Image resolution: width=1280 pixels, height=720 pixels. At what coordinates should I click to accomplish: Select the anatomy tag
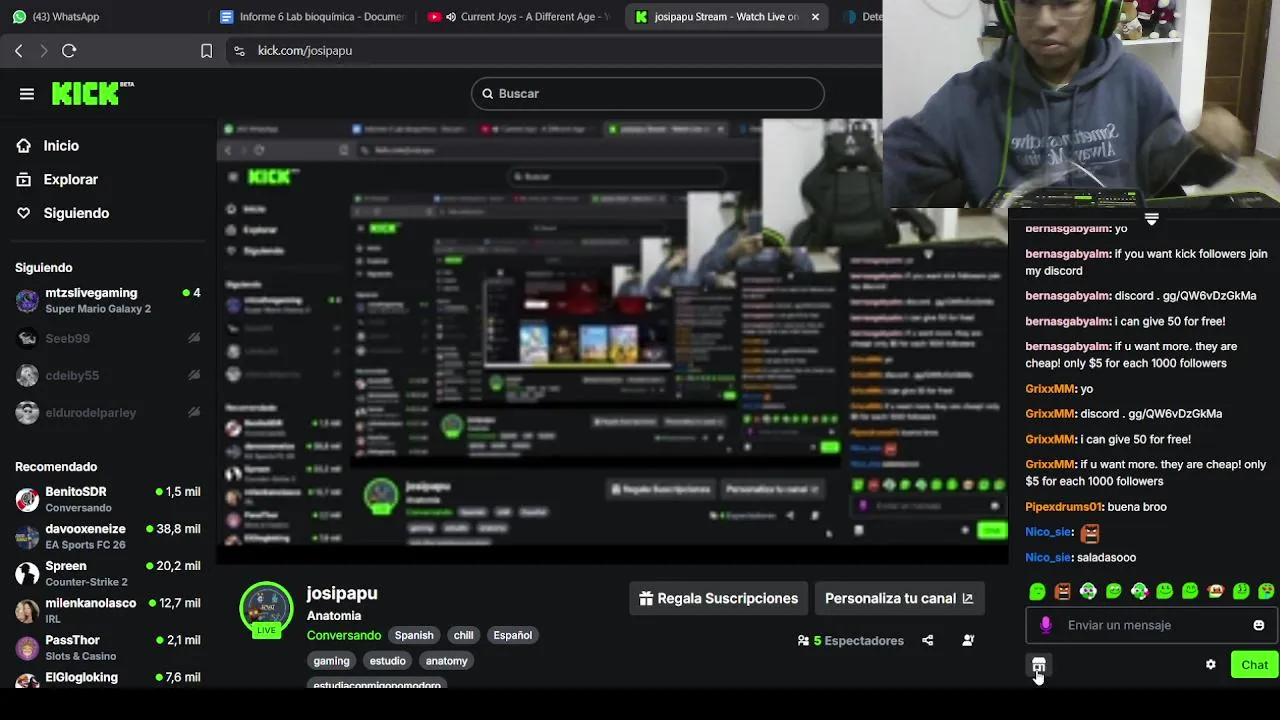tap(446, 661)
